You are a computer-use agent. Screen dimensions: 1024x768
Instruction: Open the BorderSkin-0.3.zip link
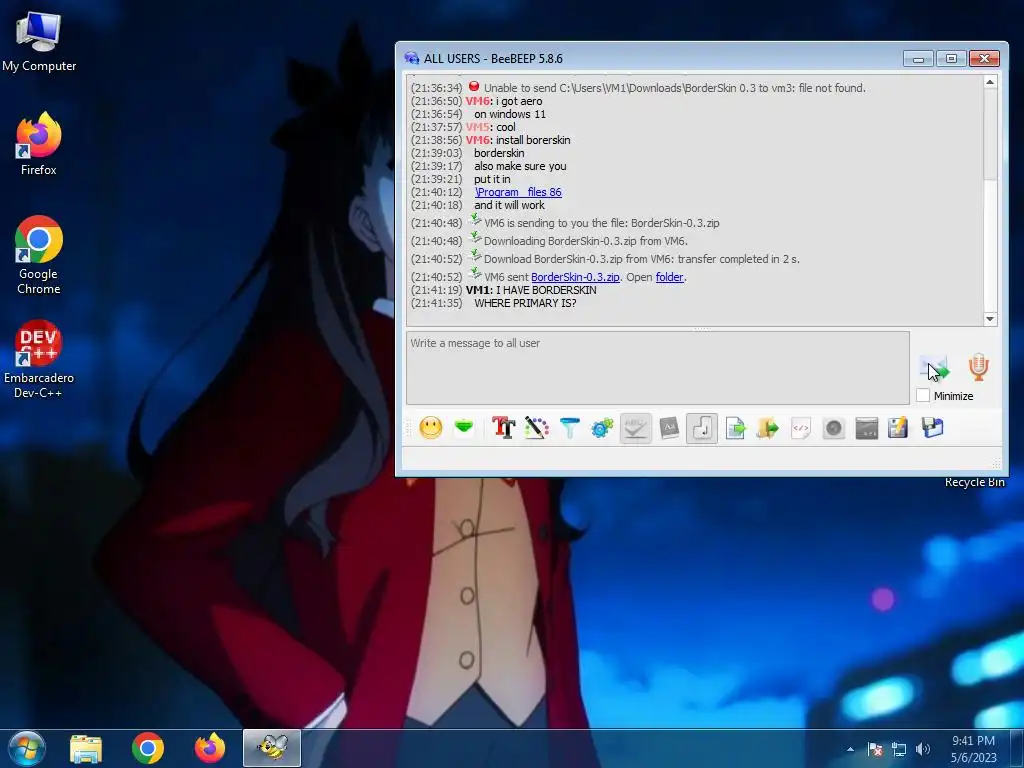(x=575, y=277)
